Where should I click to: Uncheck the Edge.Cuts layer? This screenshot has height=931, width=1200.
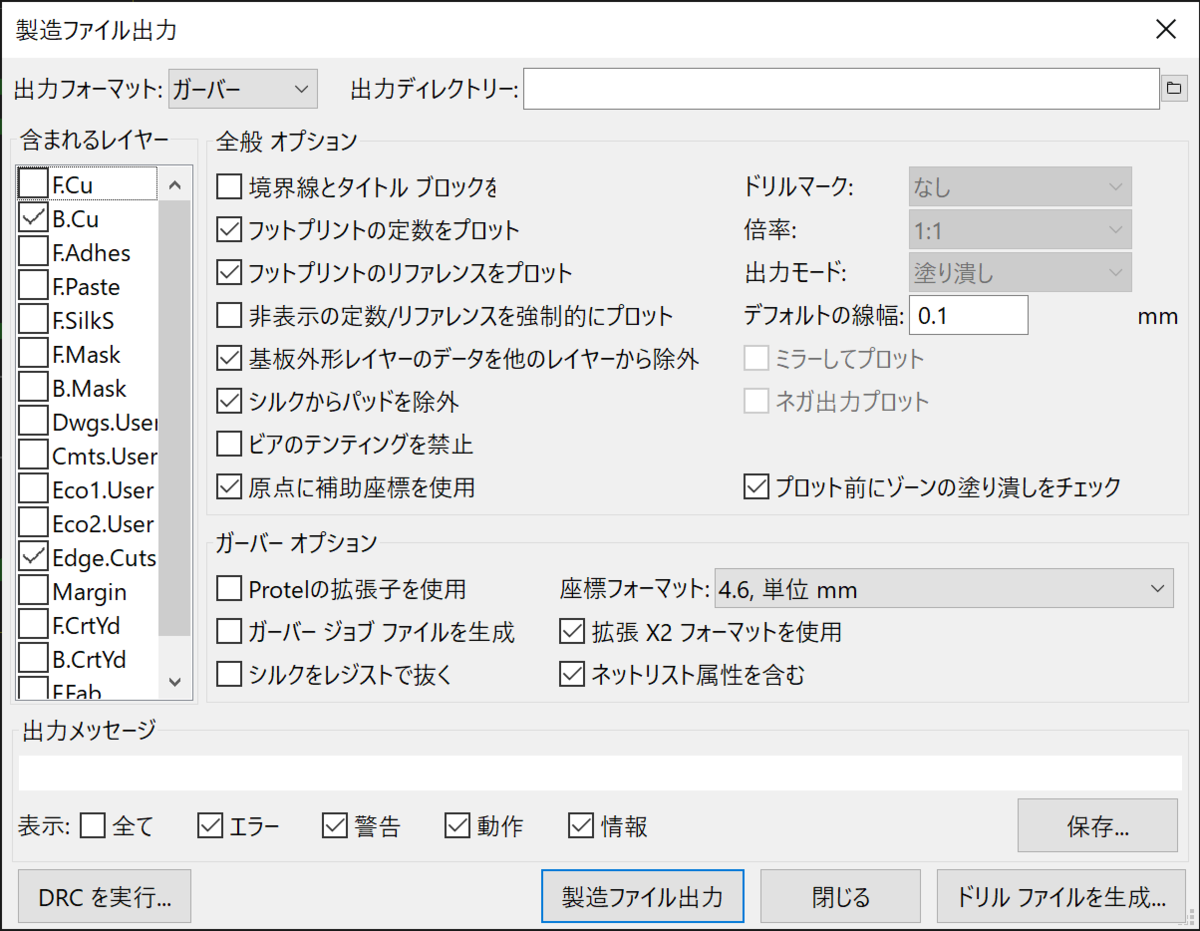click(33, 557)
